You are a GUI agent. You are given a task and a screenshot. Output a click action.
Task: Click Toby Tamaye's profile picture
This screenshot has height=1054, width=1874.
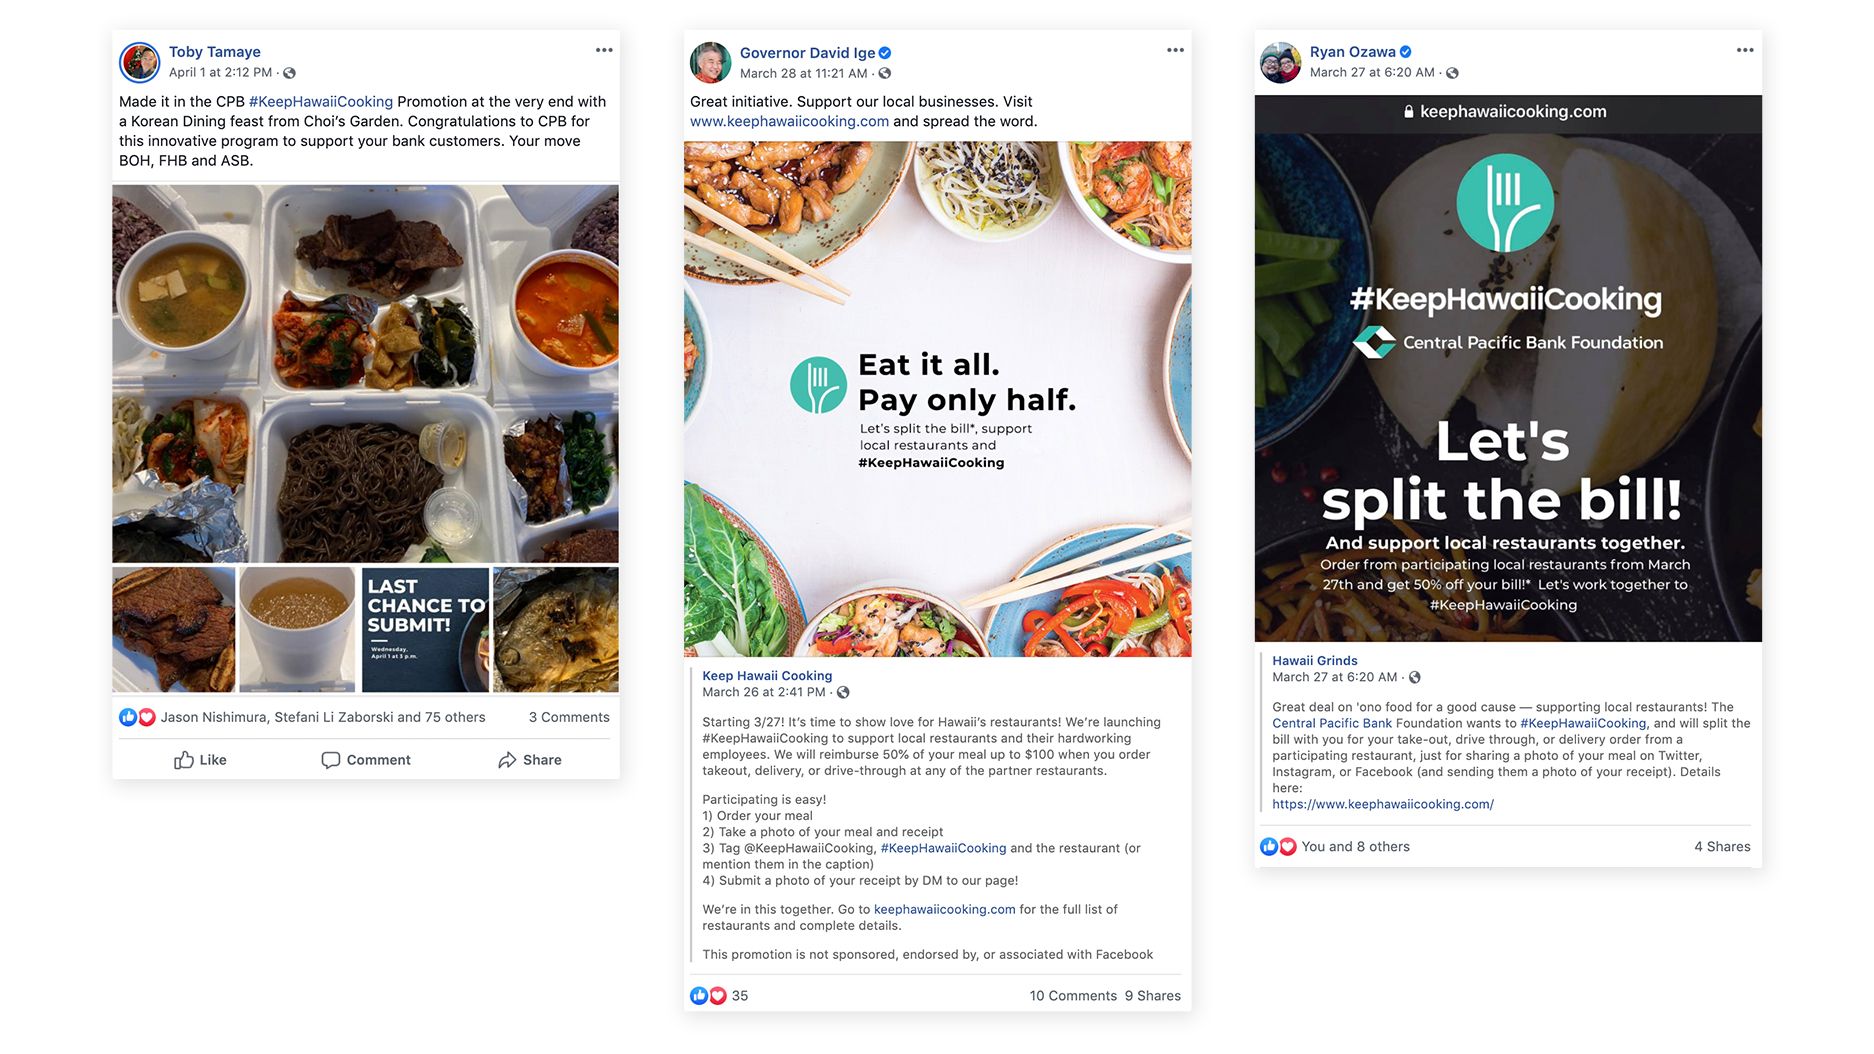click(x=140, y=62)
